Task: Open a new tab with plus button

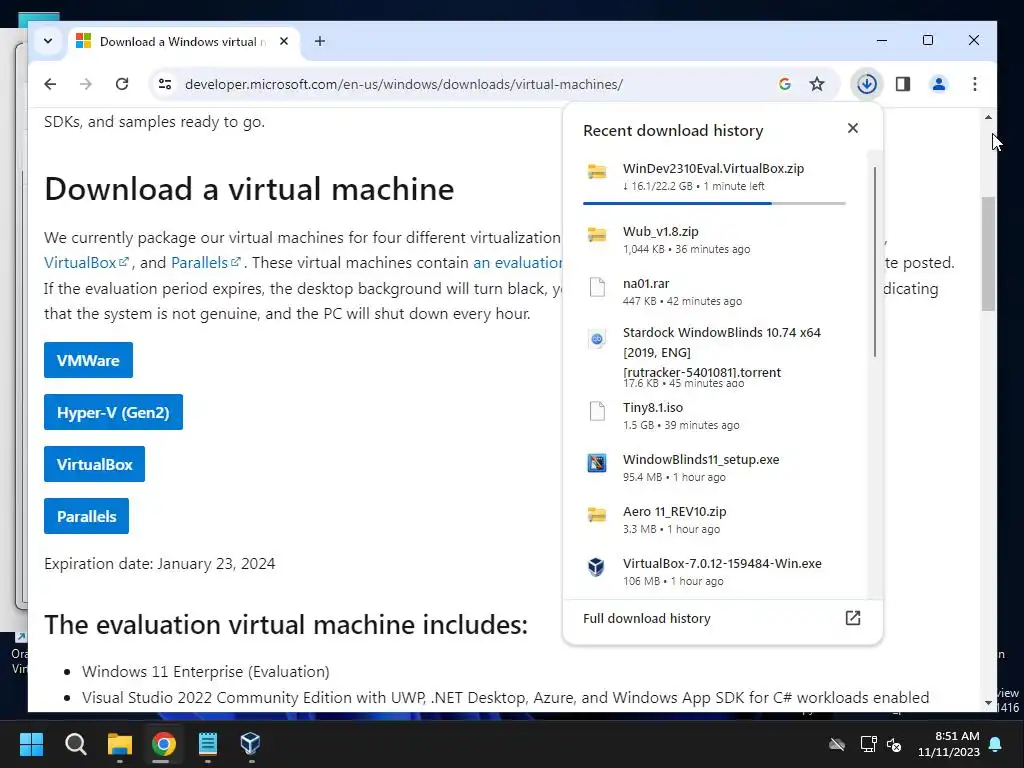Action: [320, 41]
